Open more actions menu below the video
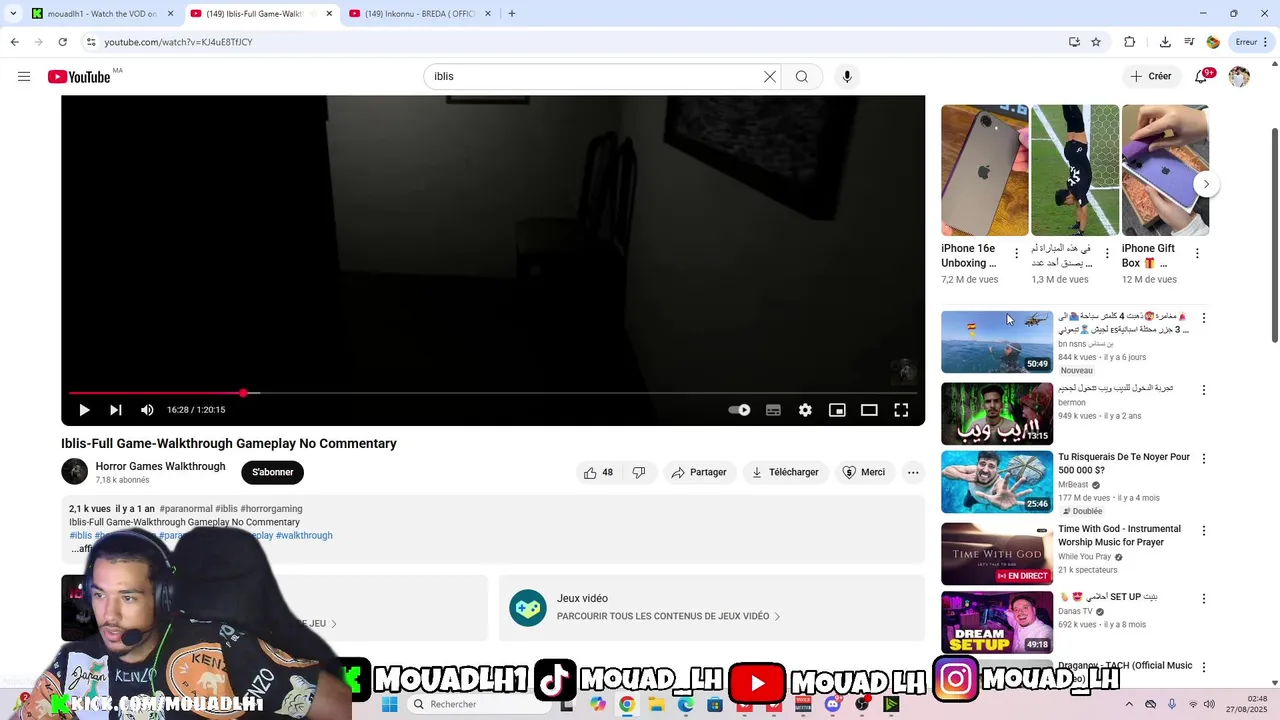 [x=913, y=472]
